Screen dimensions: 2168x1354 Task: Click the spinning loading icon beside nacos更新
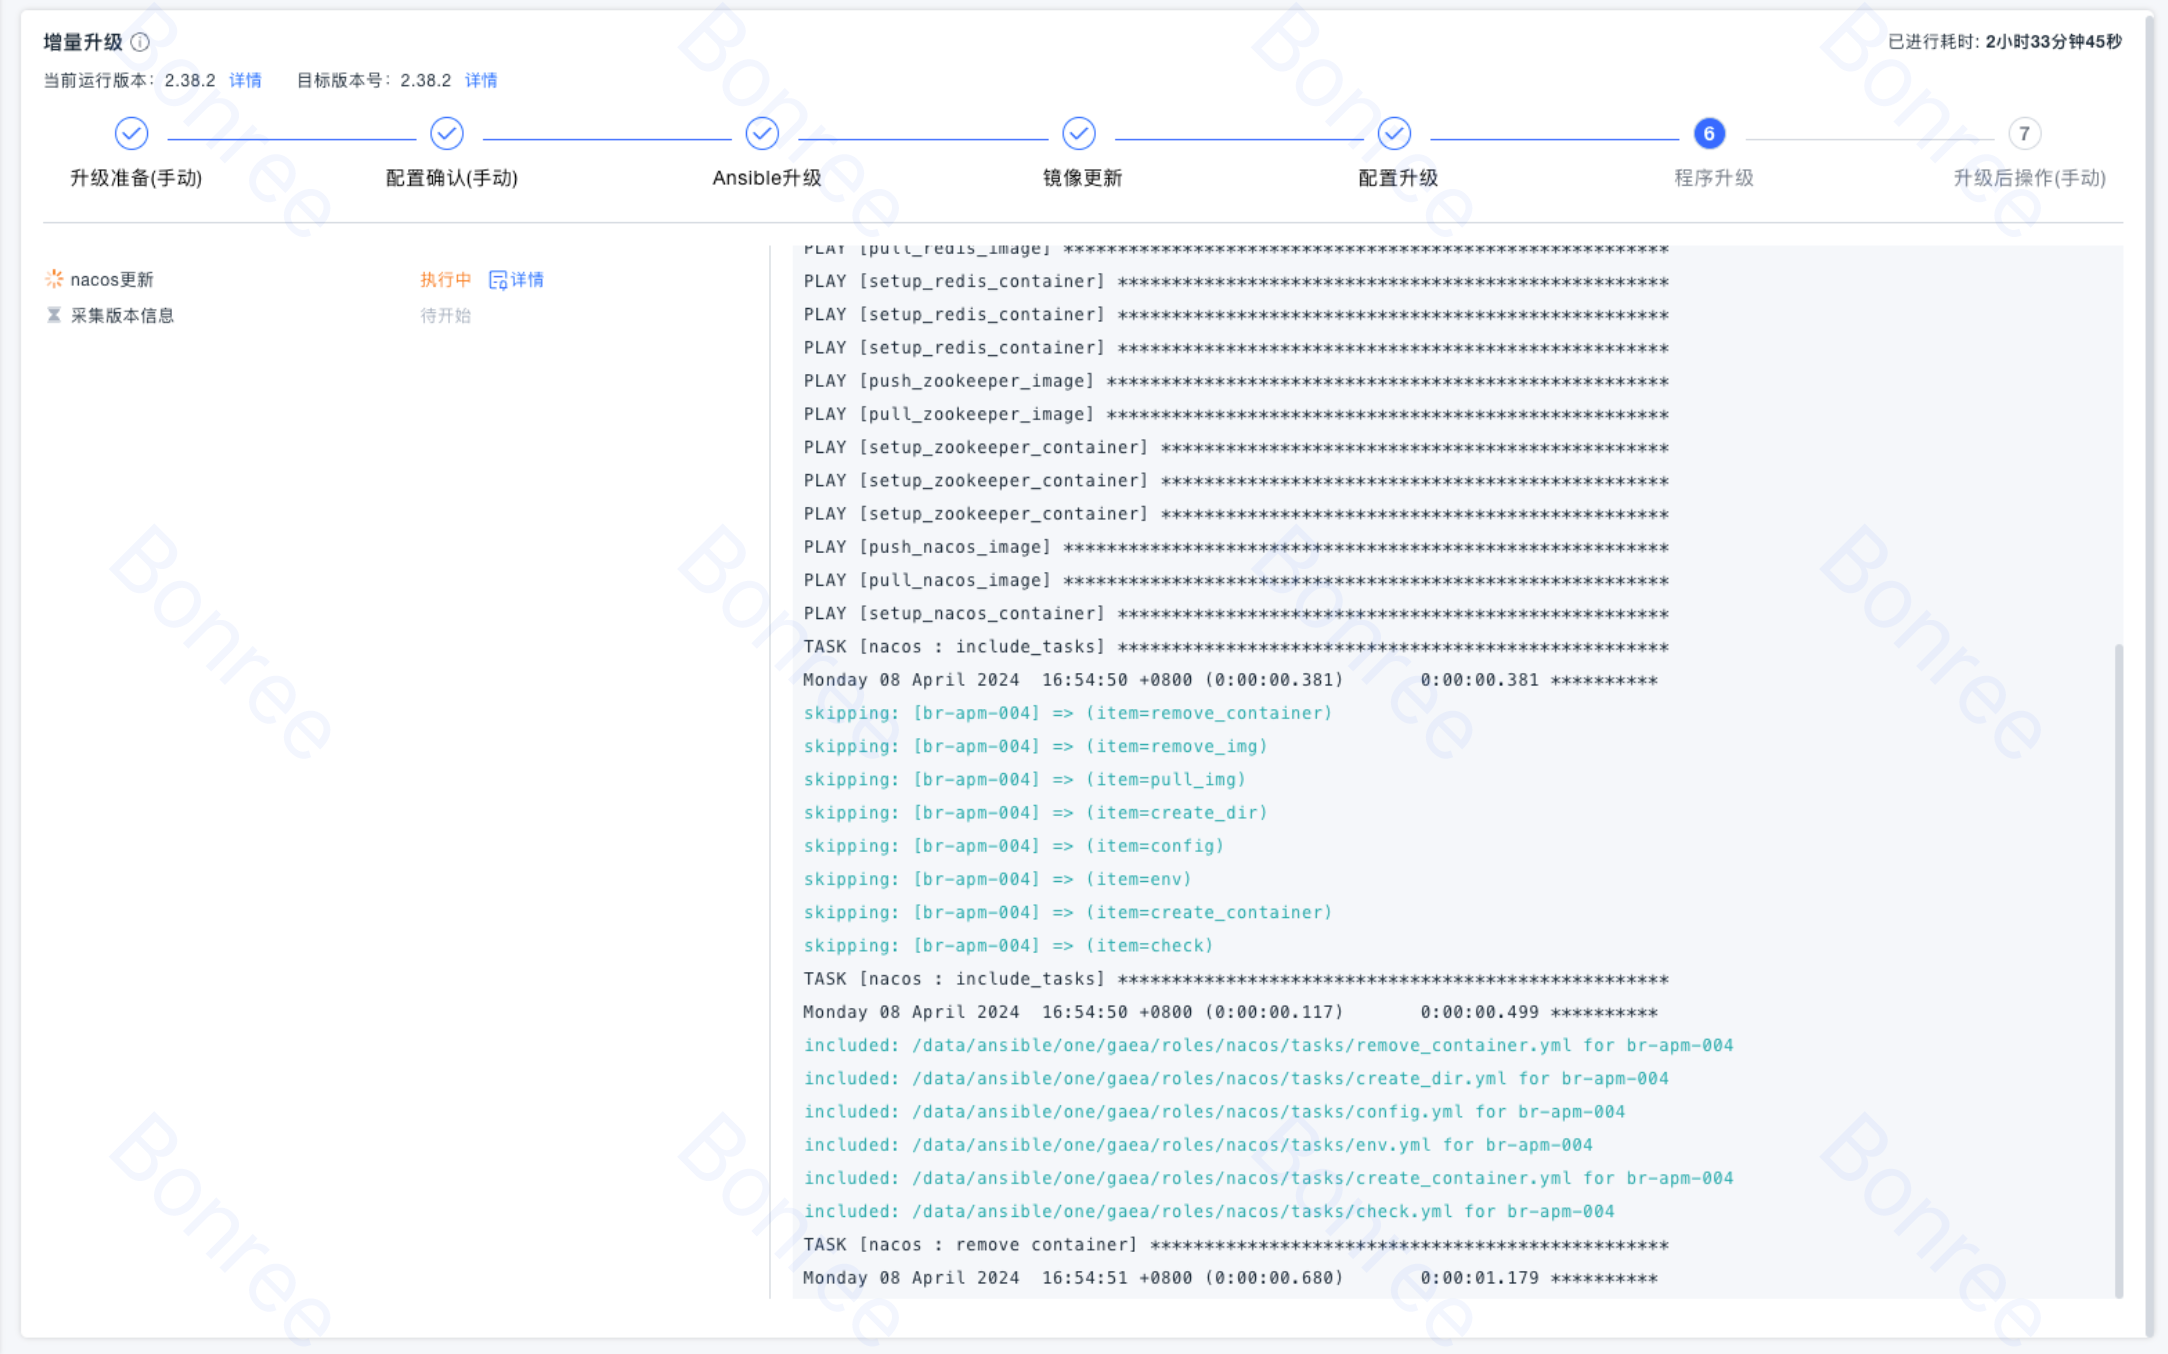54,279
